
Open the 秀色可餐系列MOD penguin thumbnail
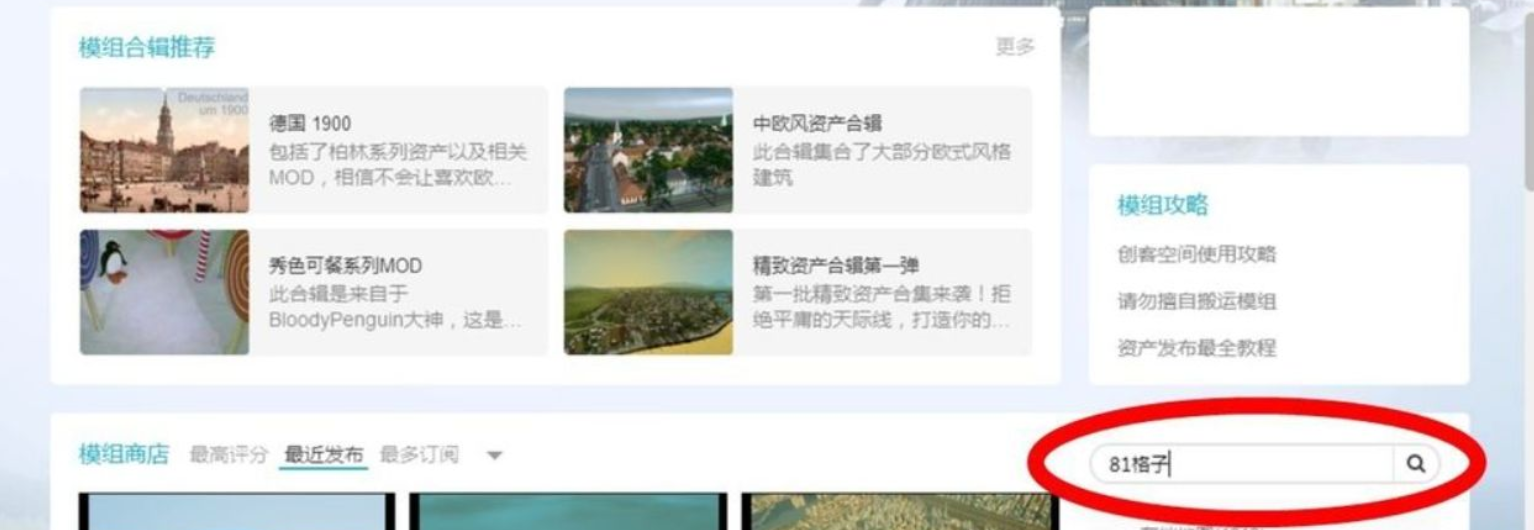pos(164,292)
